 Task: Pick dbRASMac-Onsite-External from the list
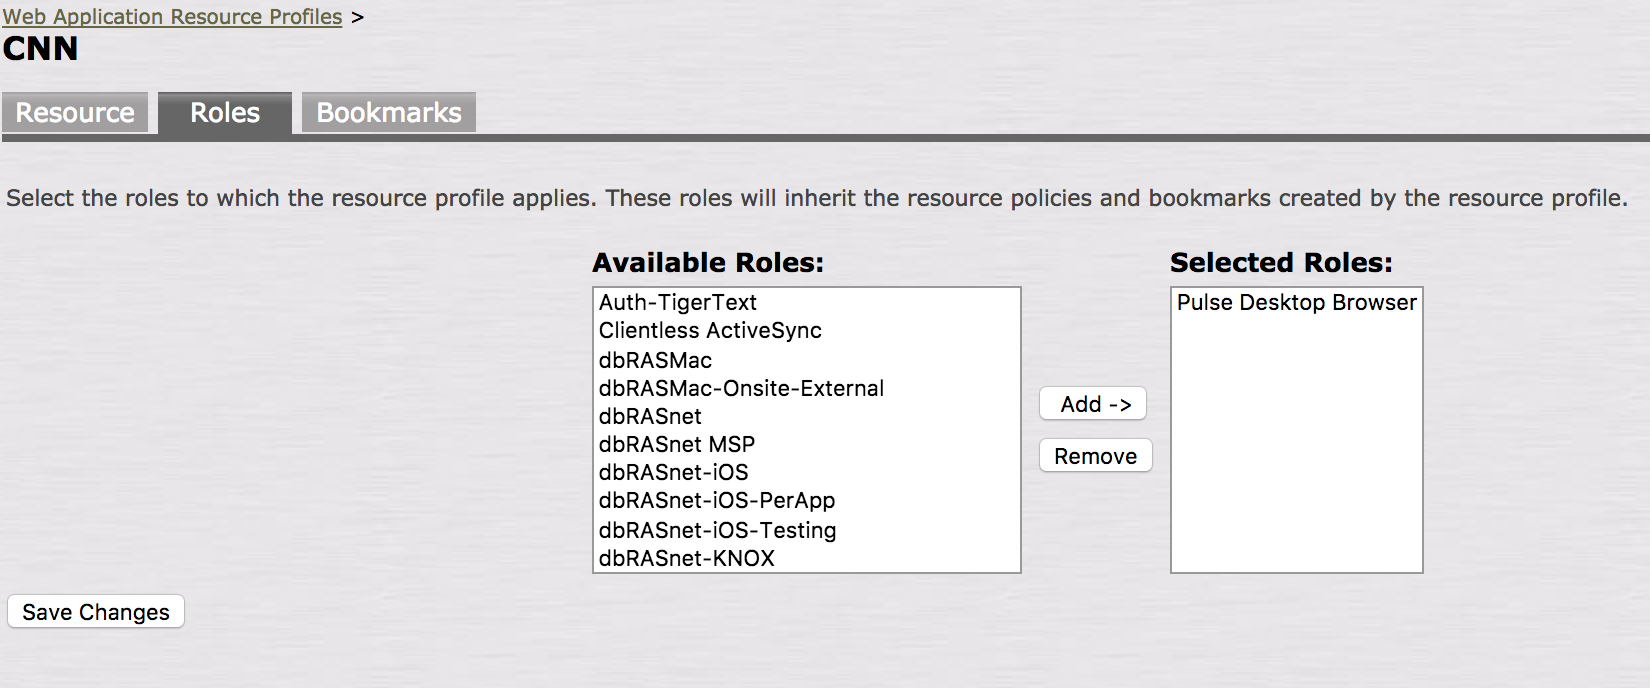point(741,388)
